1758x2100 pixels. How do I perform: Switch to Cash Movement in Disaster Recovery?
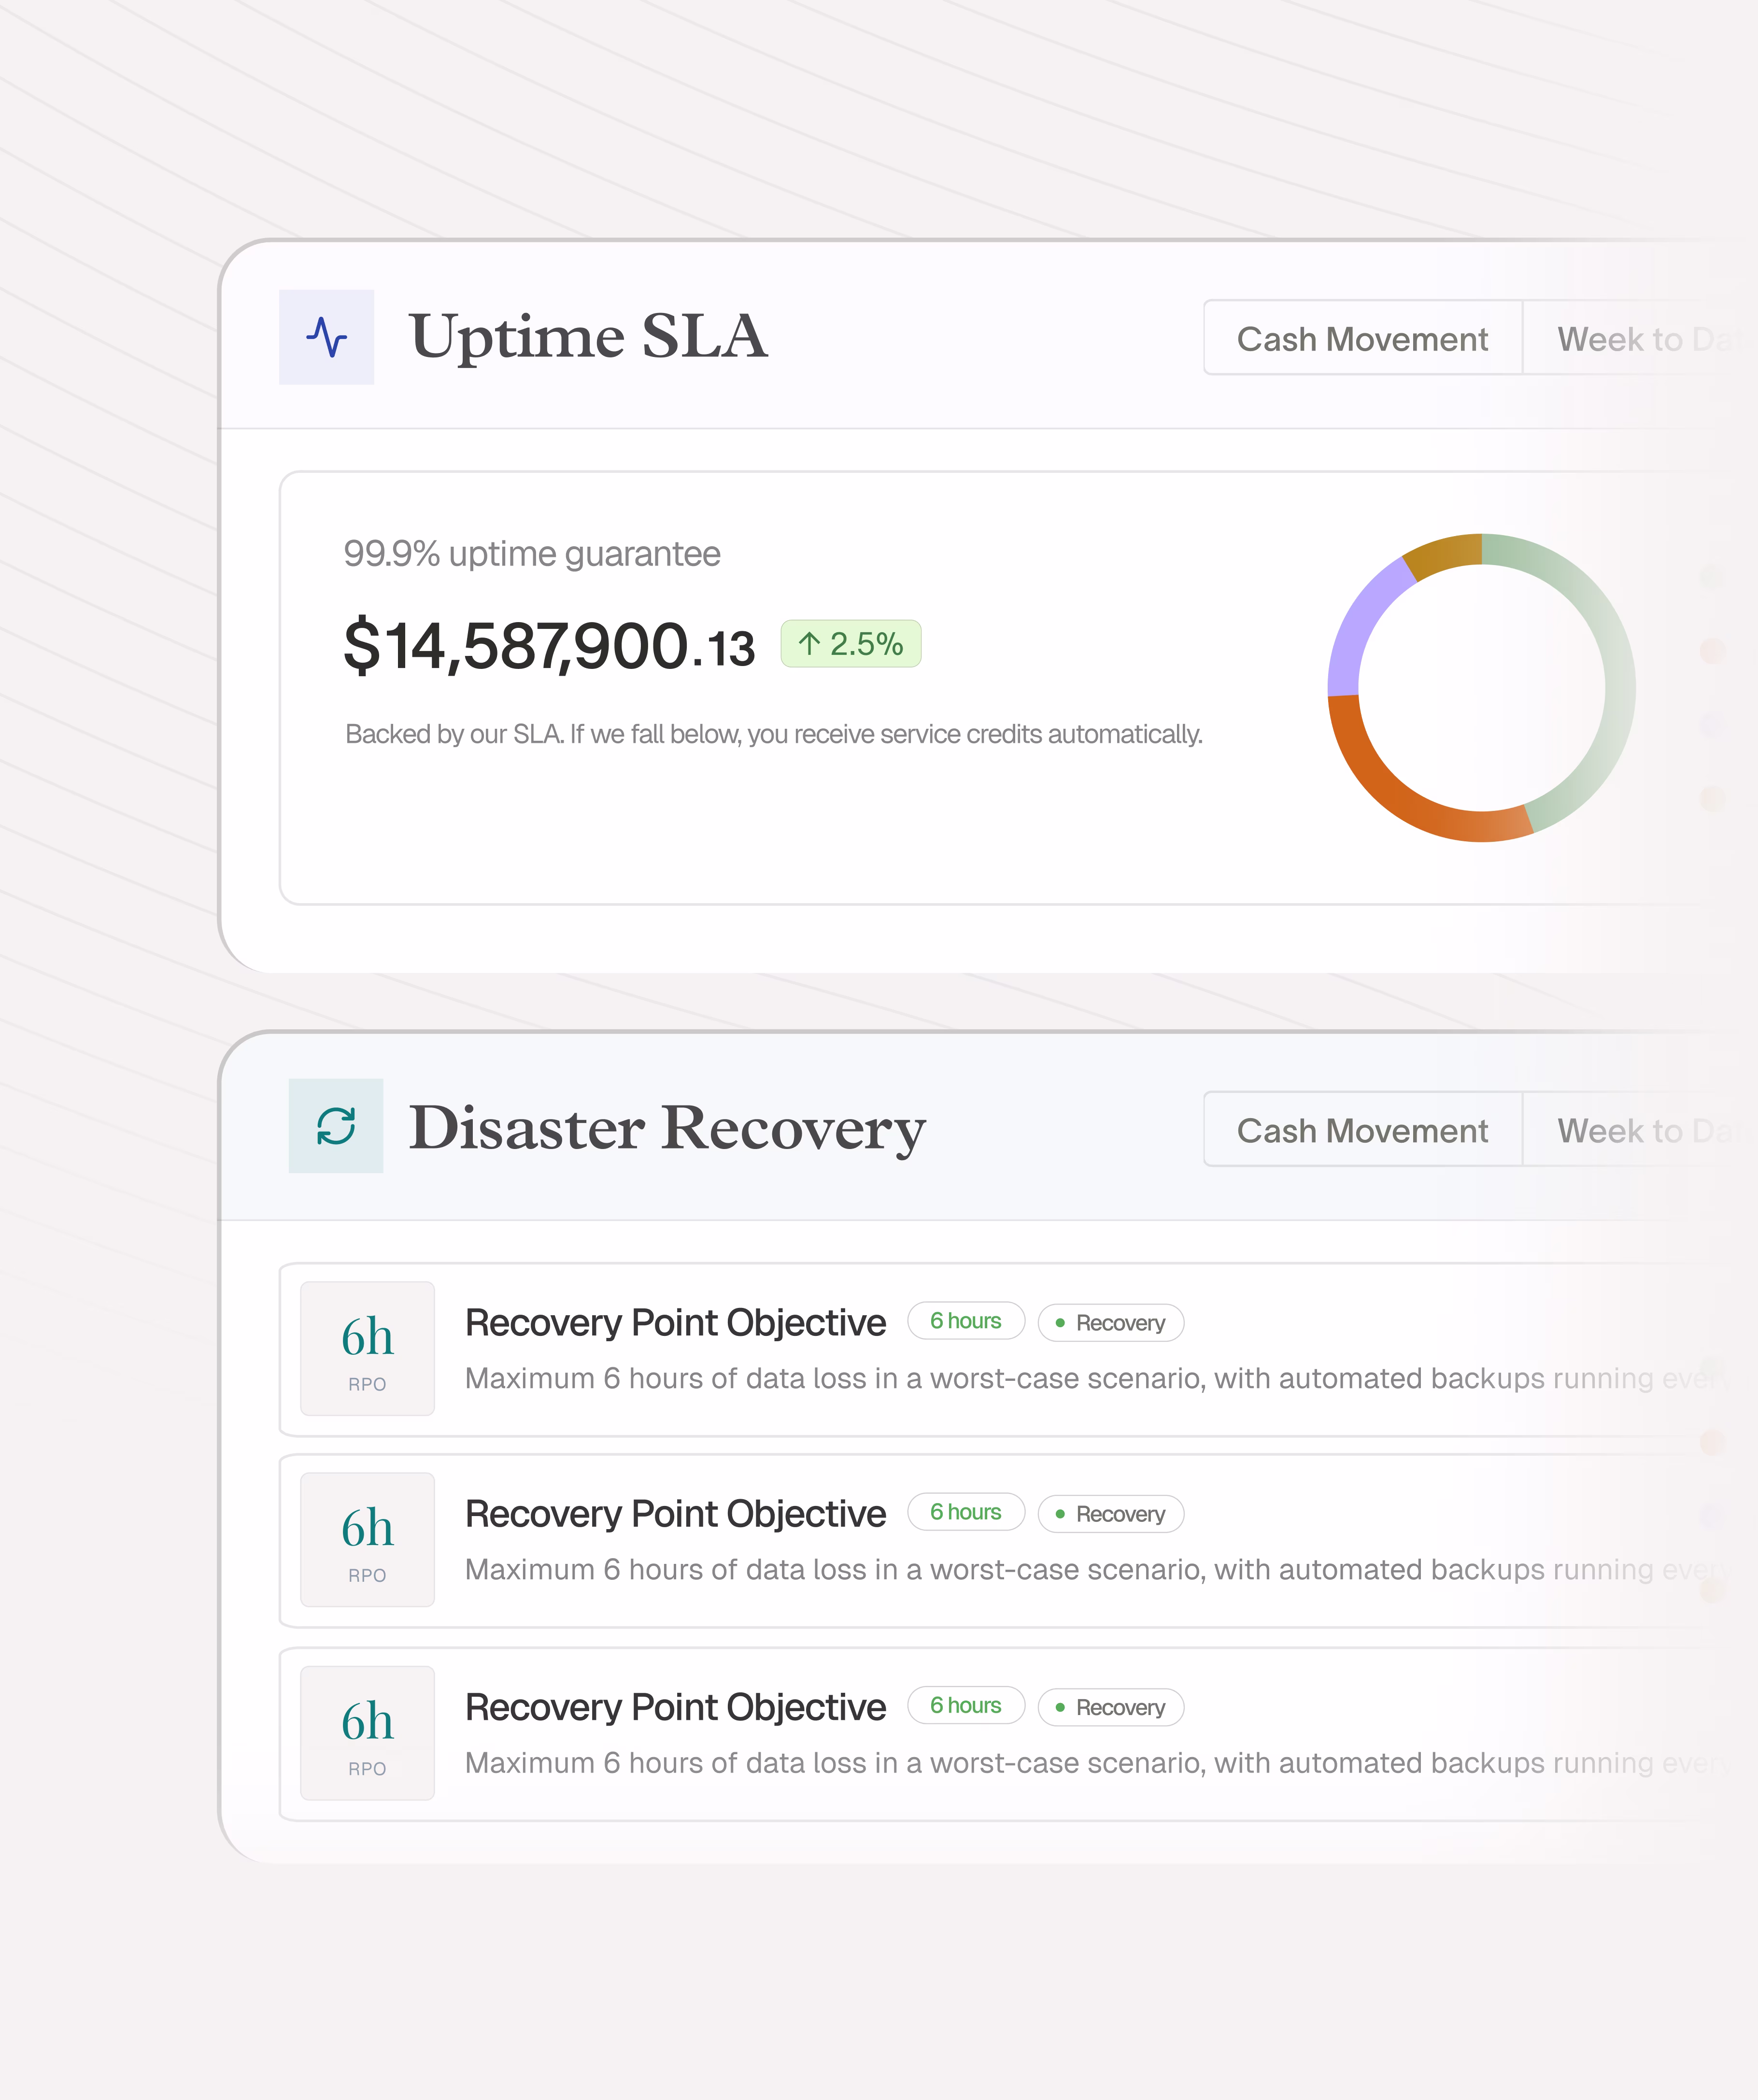(1362, 1130)
